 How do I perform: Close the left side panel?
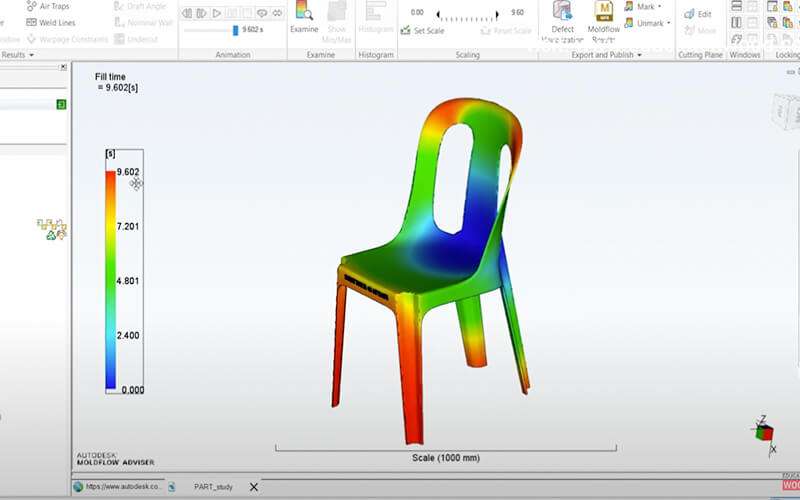click(x=62, y=67)
